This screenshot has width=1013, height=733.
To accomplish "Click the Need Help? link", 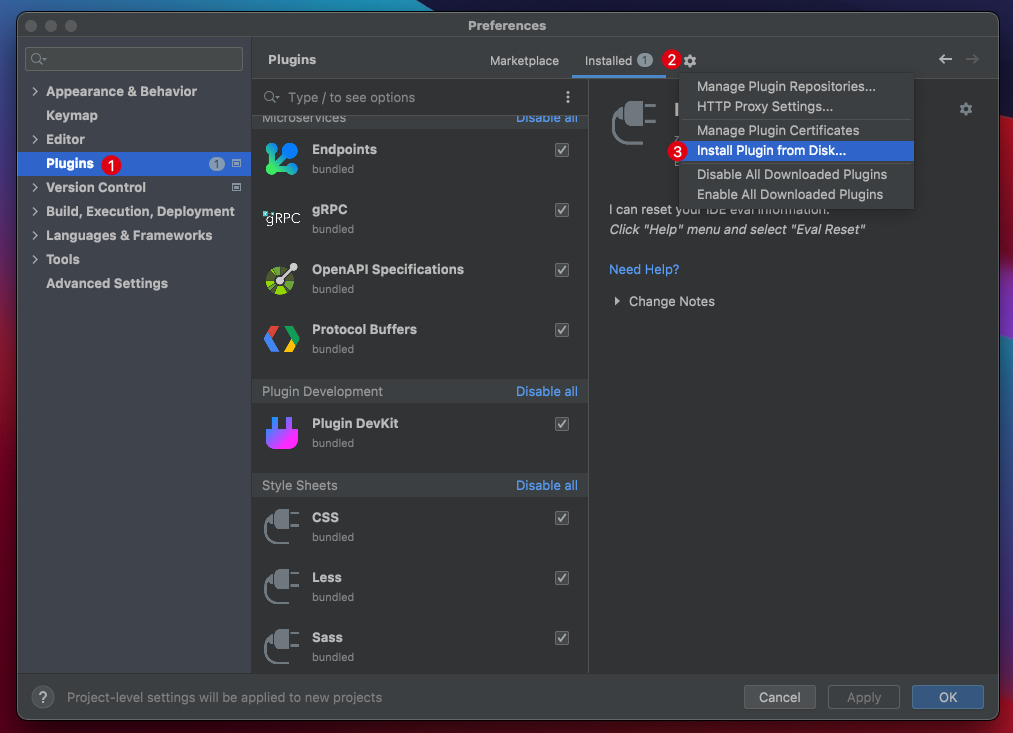I will 644,269.
